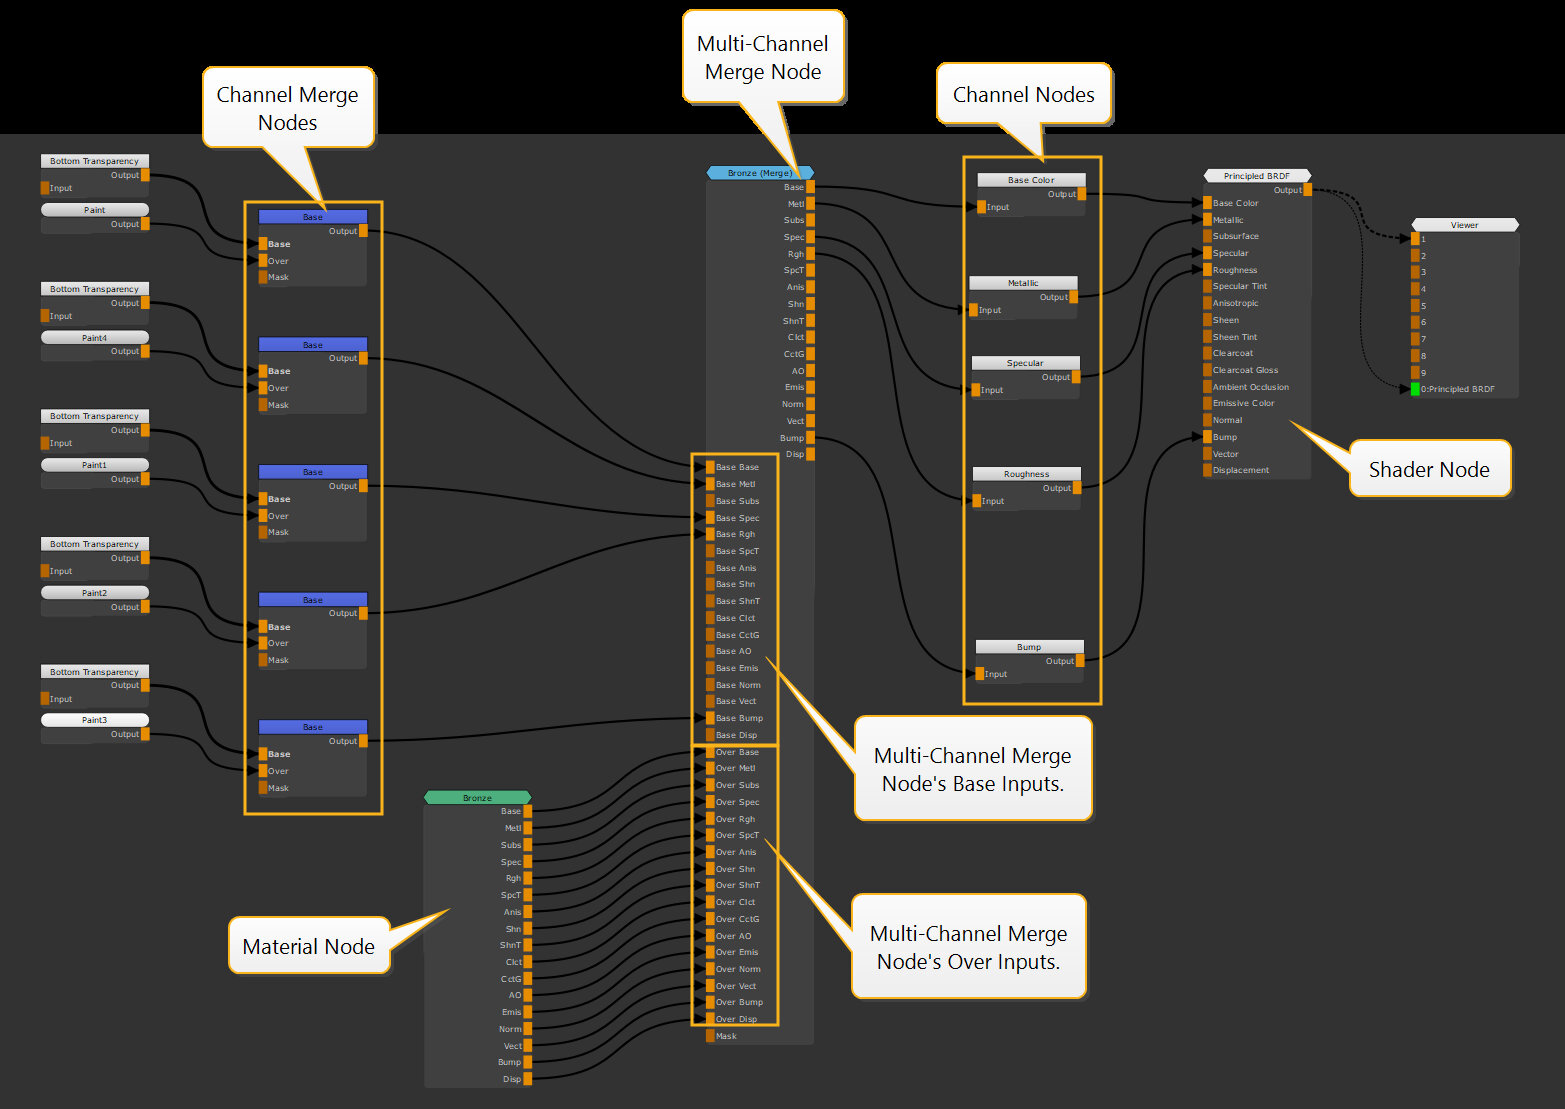This screenshot has height=1109, width=1565.
Task: Select the Principled BRDF node header
Action: click(1256, 175)
